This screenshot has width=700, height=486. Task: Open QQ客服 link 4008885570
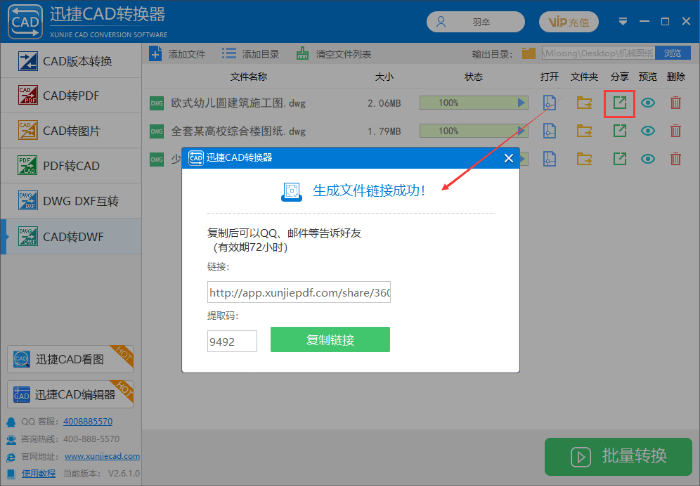88,421
